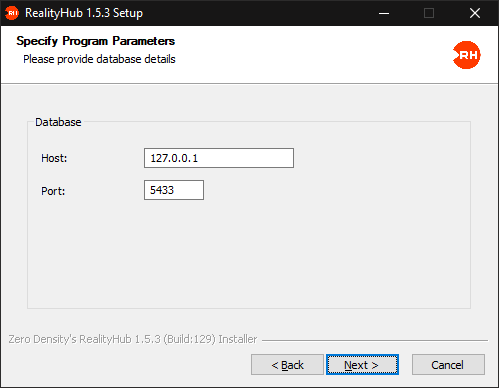Click the Host: label
This screenshot has width=499, height=388.
click(x=54, y=158)
